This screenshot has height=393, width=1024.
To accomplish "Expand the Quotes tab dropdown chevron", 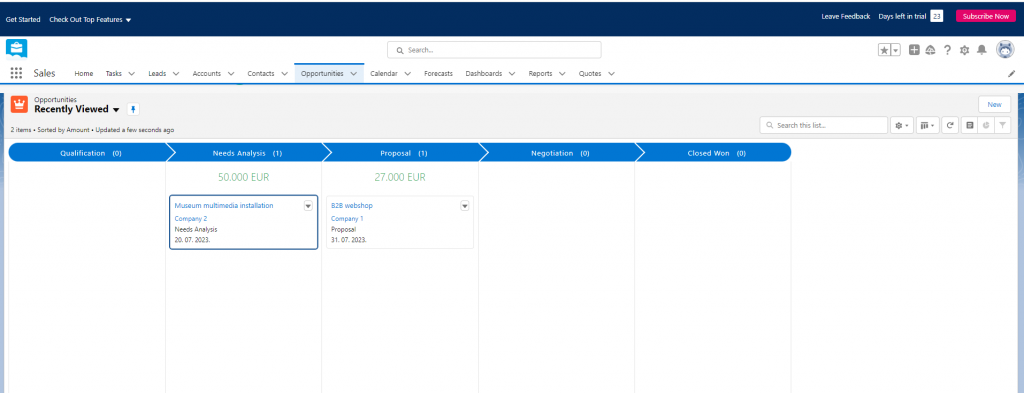I will point(611,74).
